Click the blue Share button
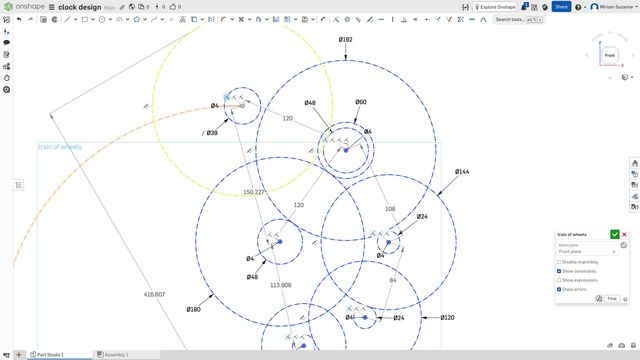640x360 pixels. (x=561, y=7)
